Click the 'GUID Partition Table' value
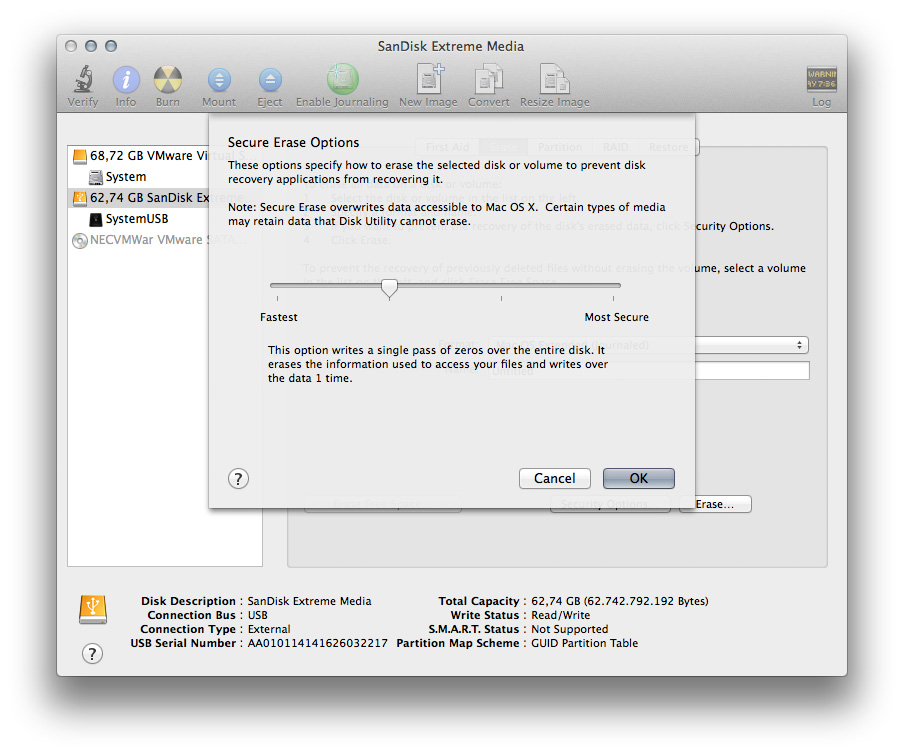The height and width of the screenshot is (755, 904). tap(585, 643)
